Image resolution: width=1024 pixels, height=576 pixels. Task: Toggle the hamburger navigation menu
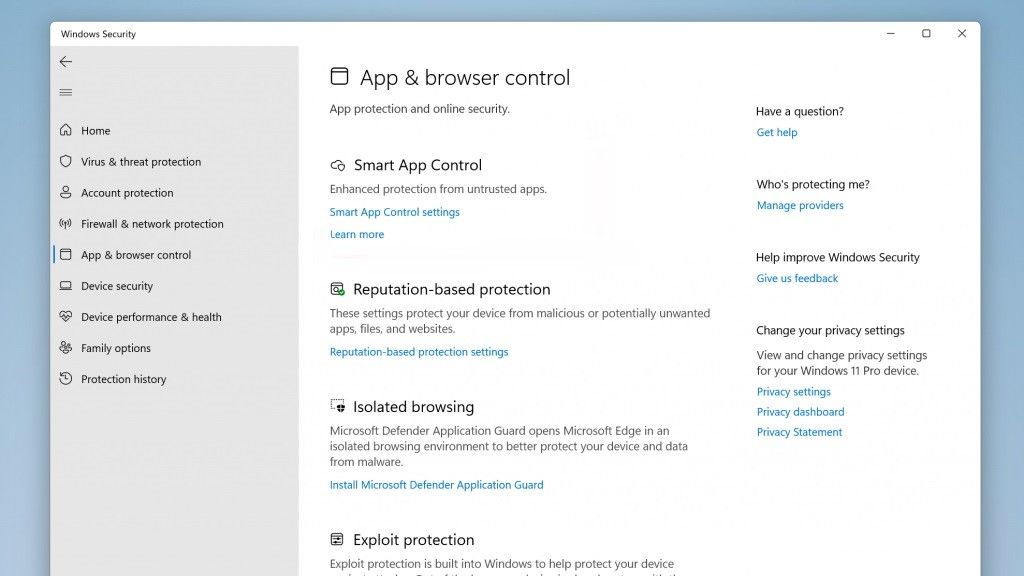[66, 93]
